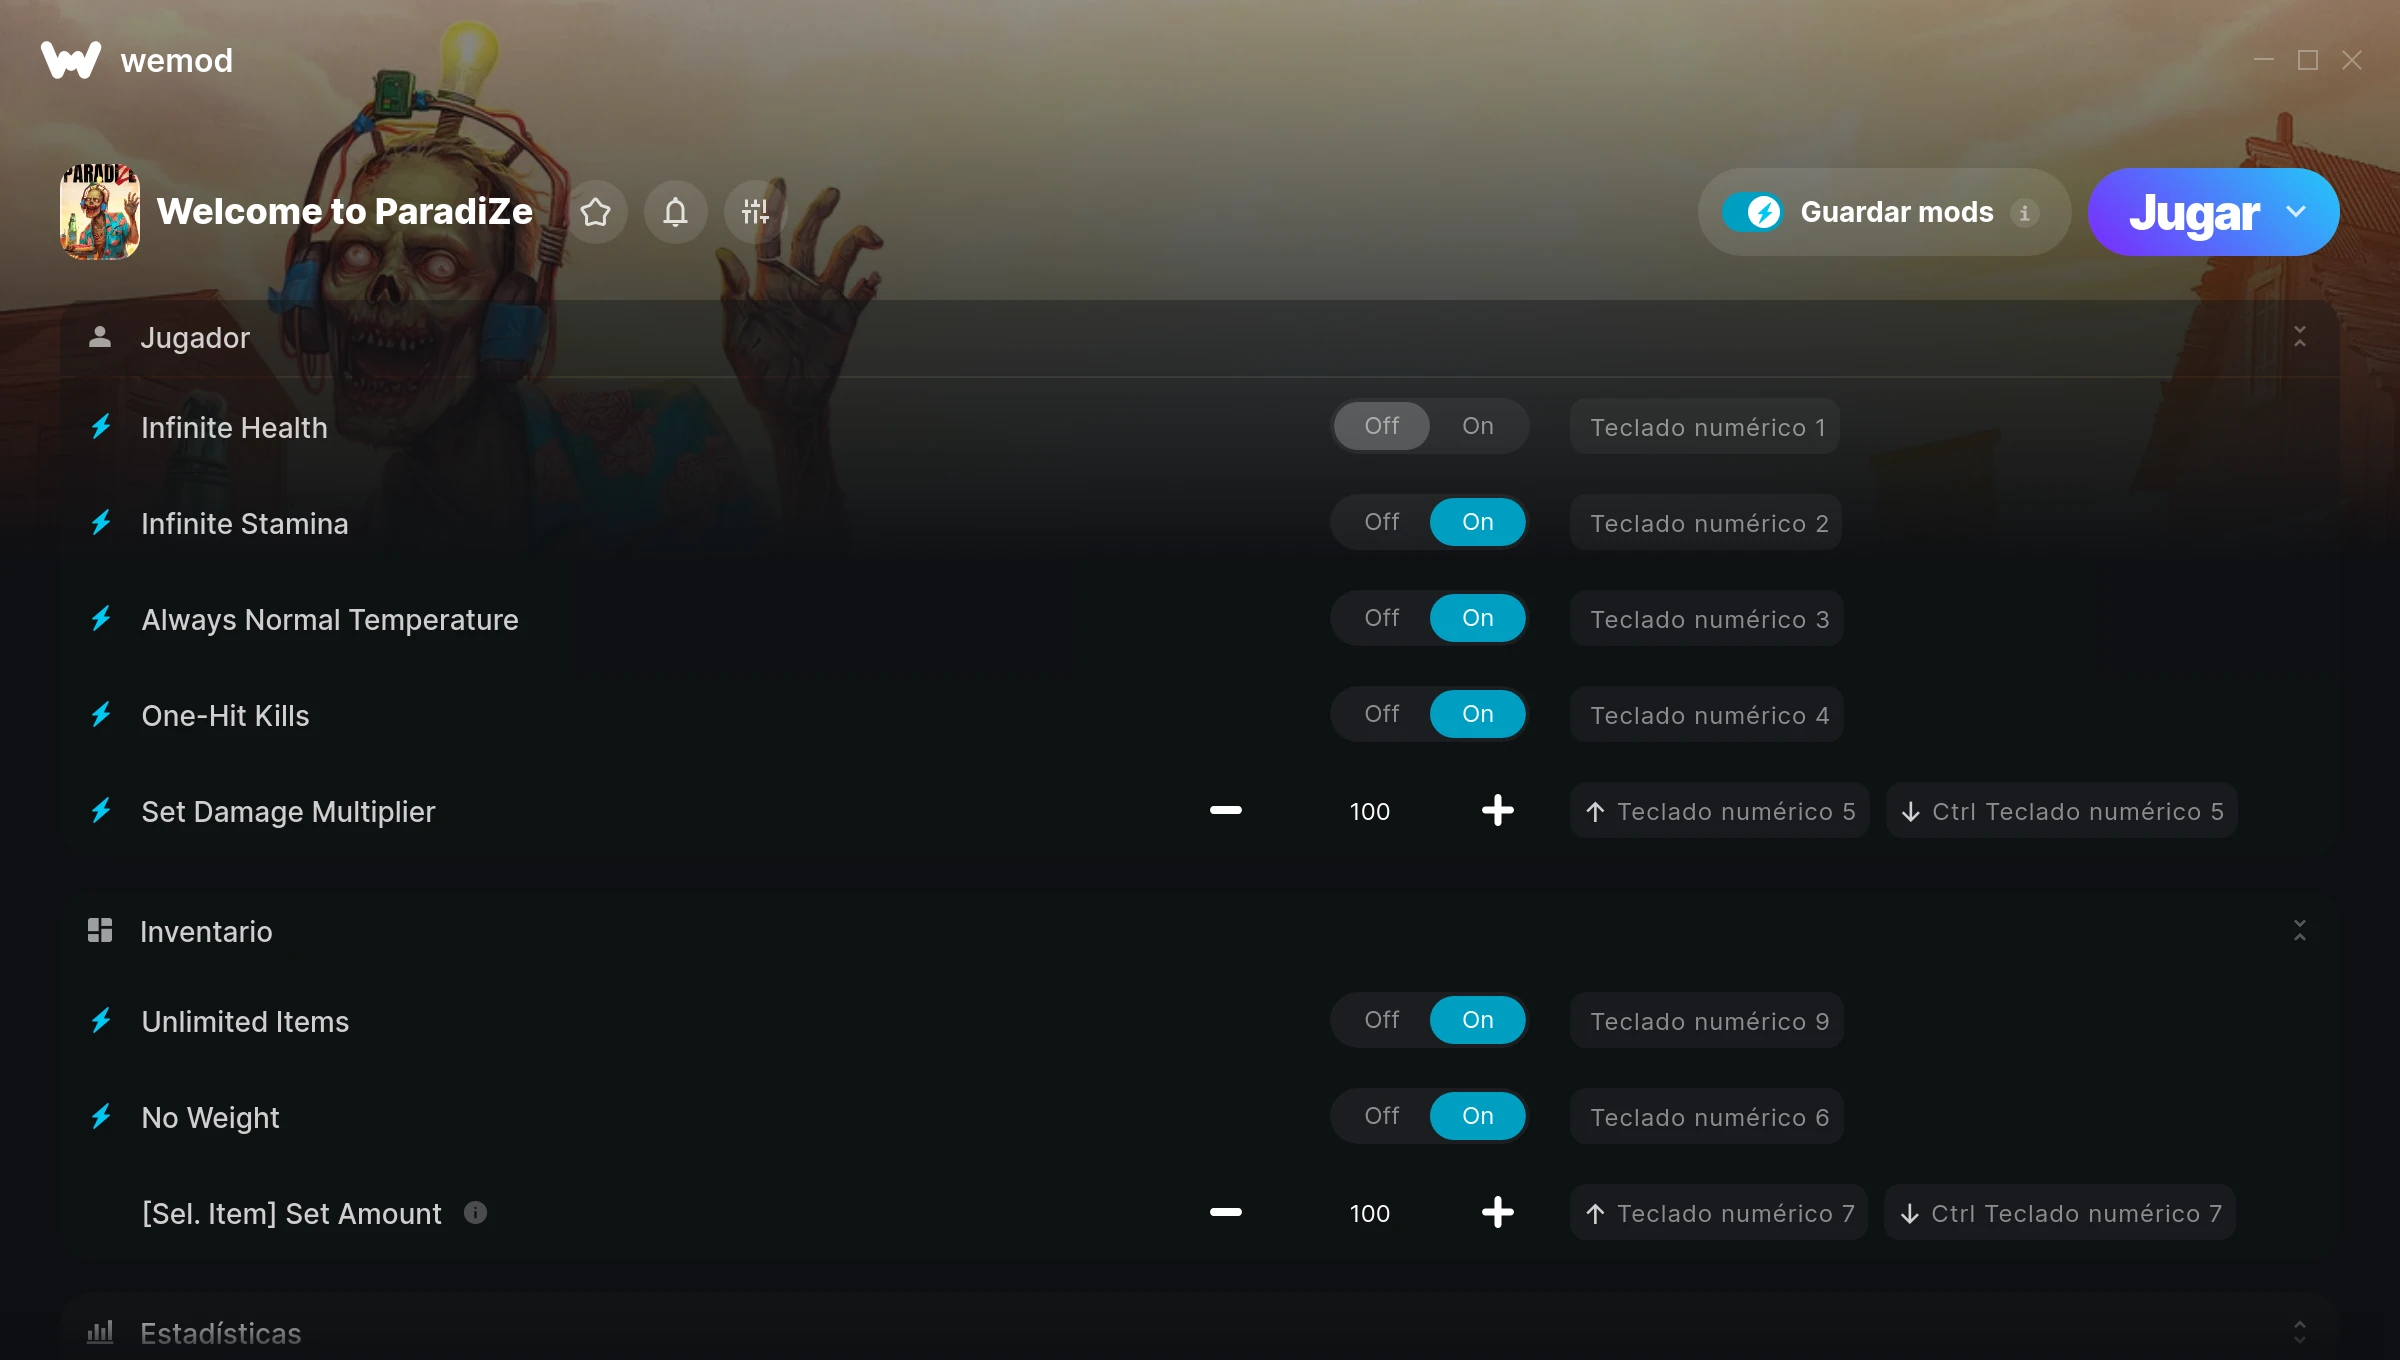
Task: Edit the Set Damage Multiplier value field
Action: click(1369, 811)
